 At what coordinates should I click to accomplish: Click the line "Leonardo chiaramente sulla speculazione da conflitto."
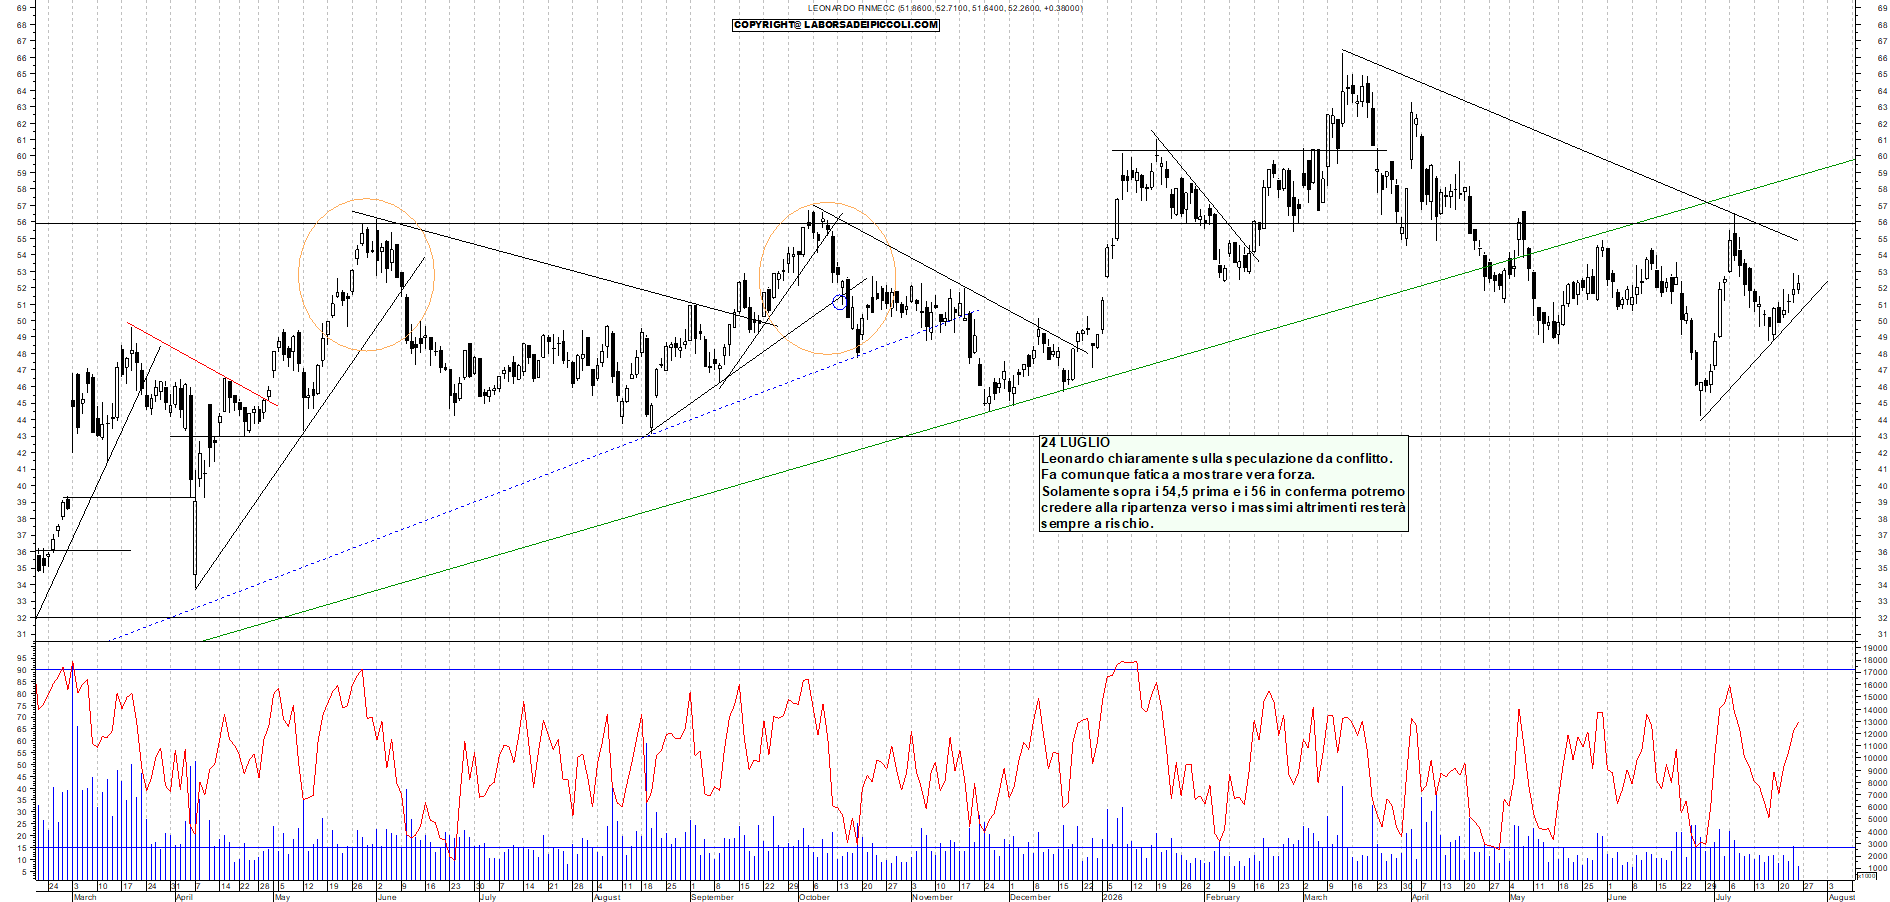click(x=1216, y=458)
